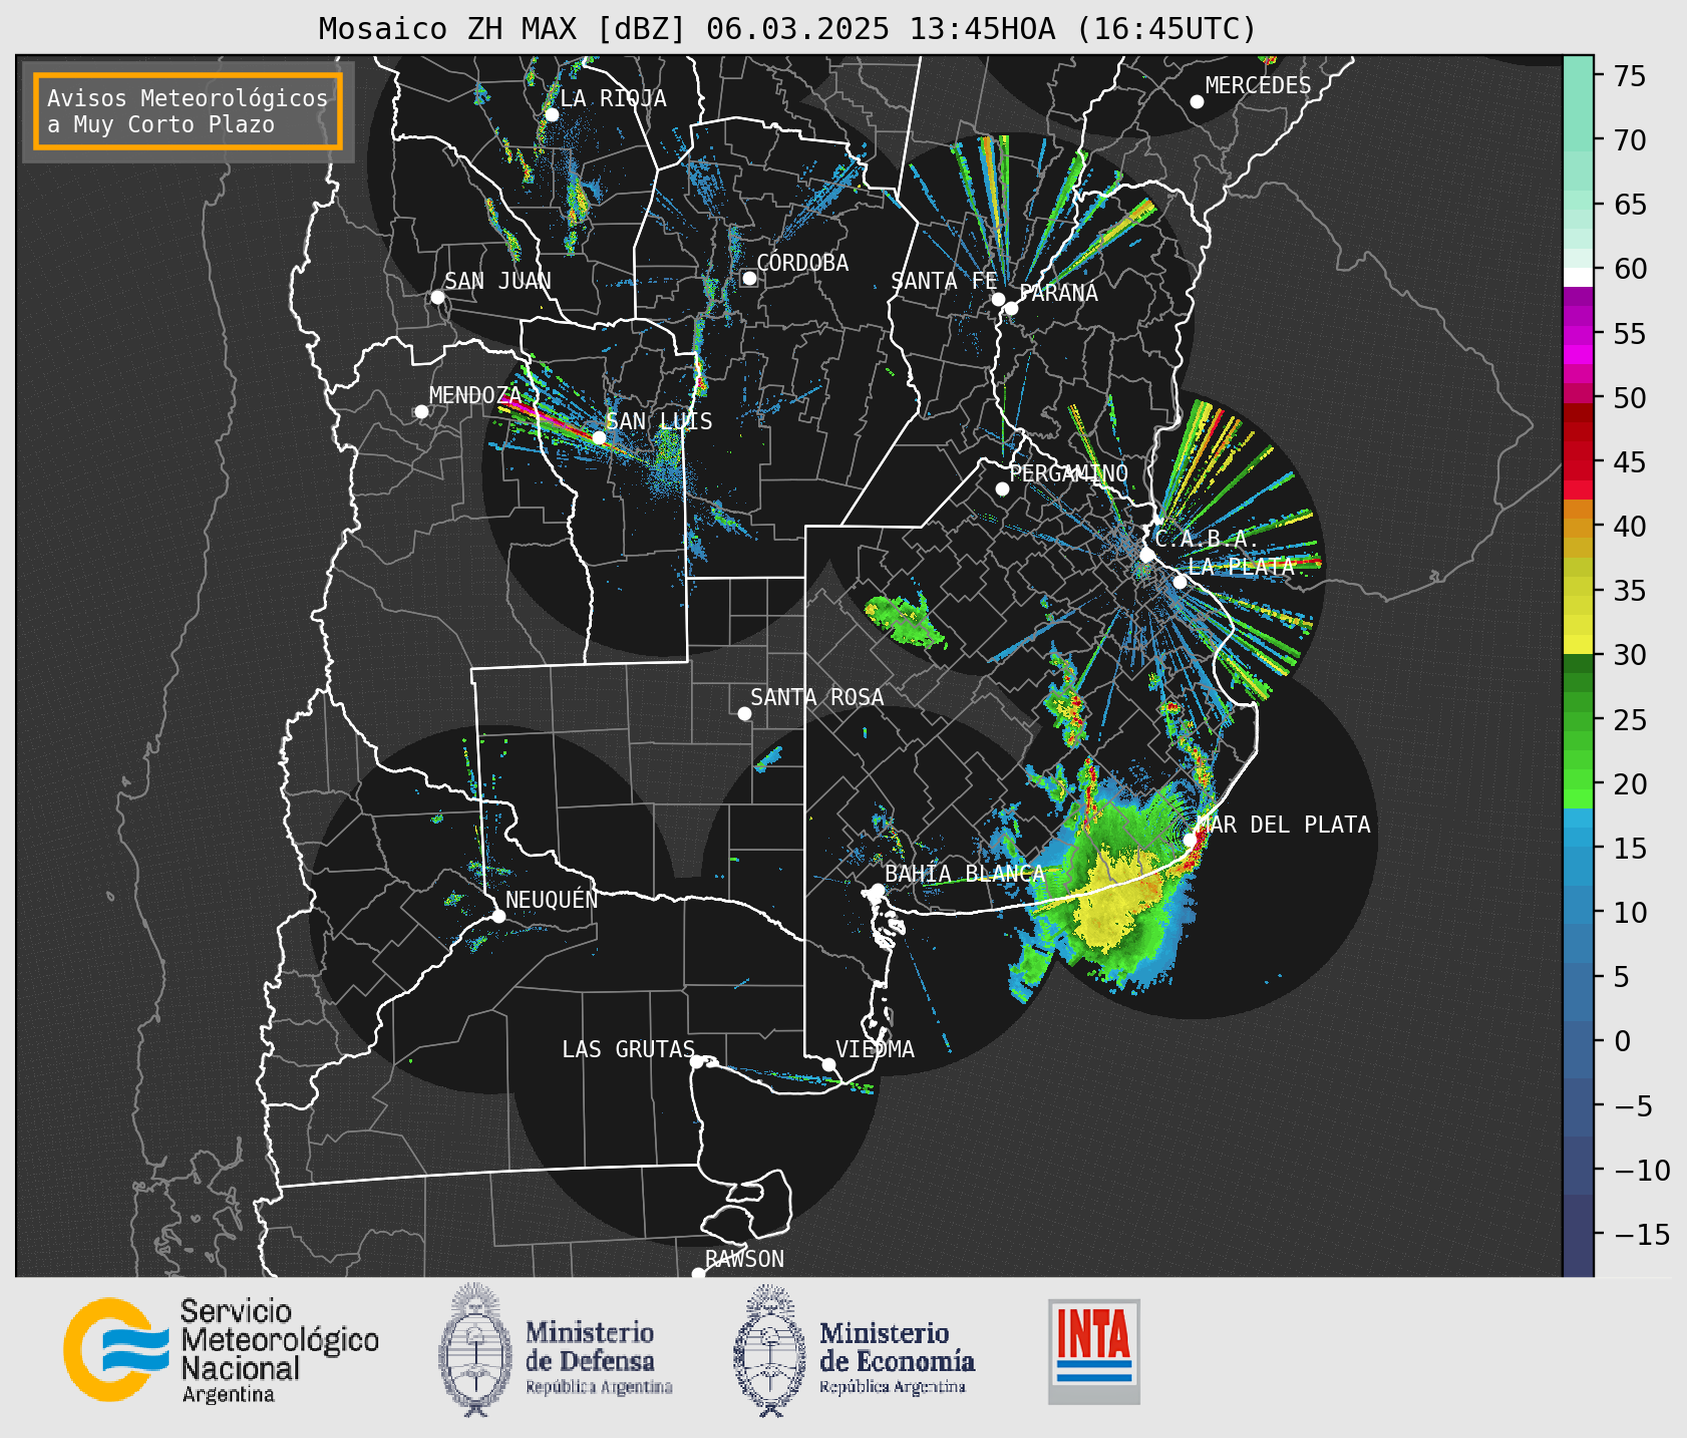1687x1438 pixels.
Task: Click the Viedma city label
Action: 874,1049
